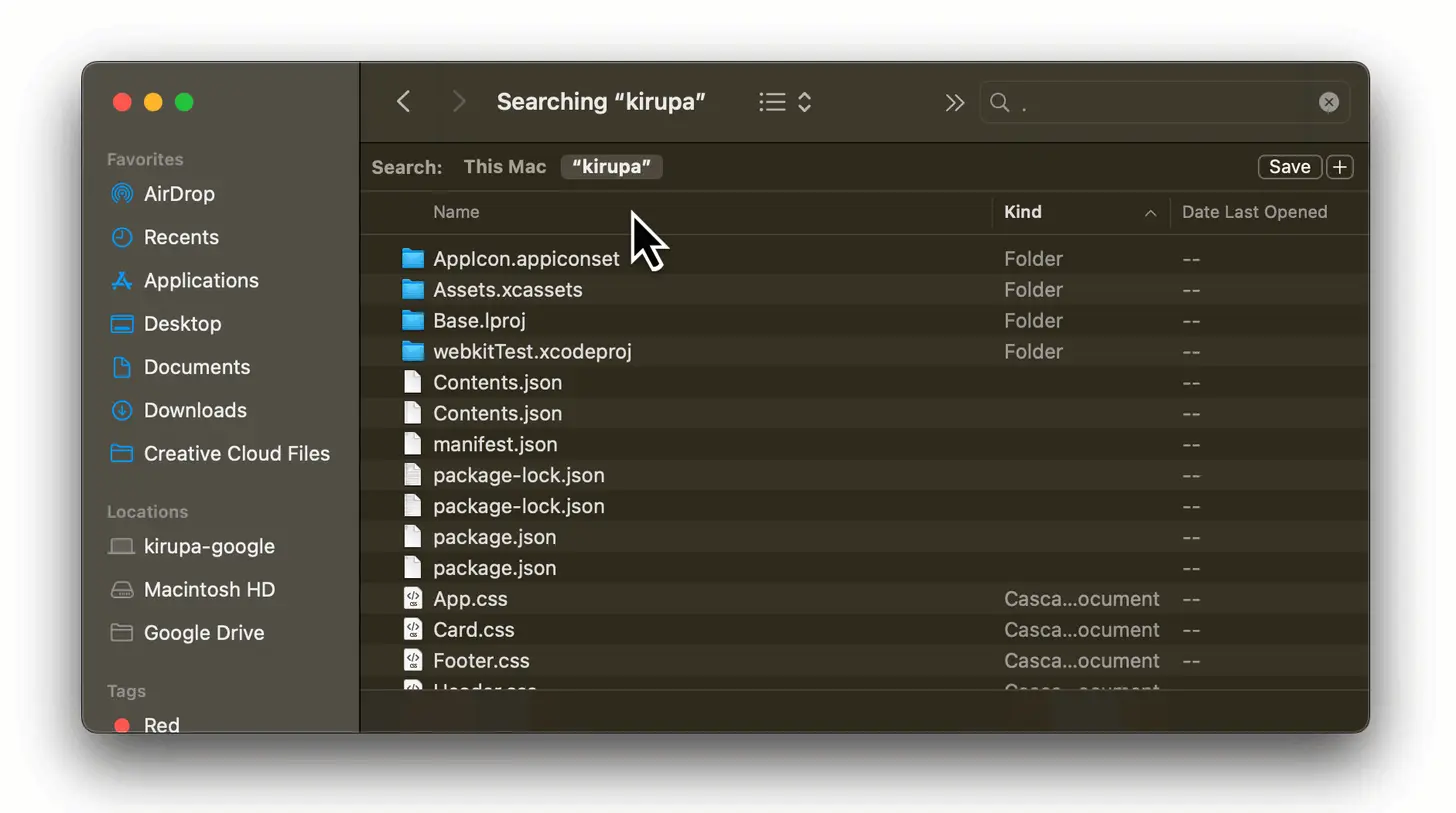Click the back navigation arrow
This screenshot has height=813, width=1456.
click(403, 101)
